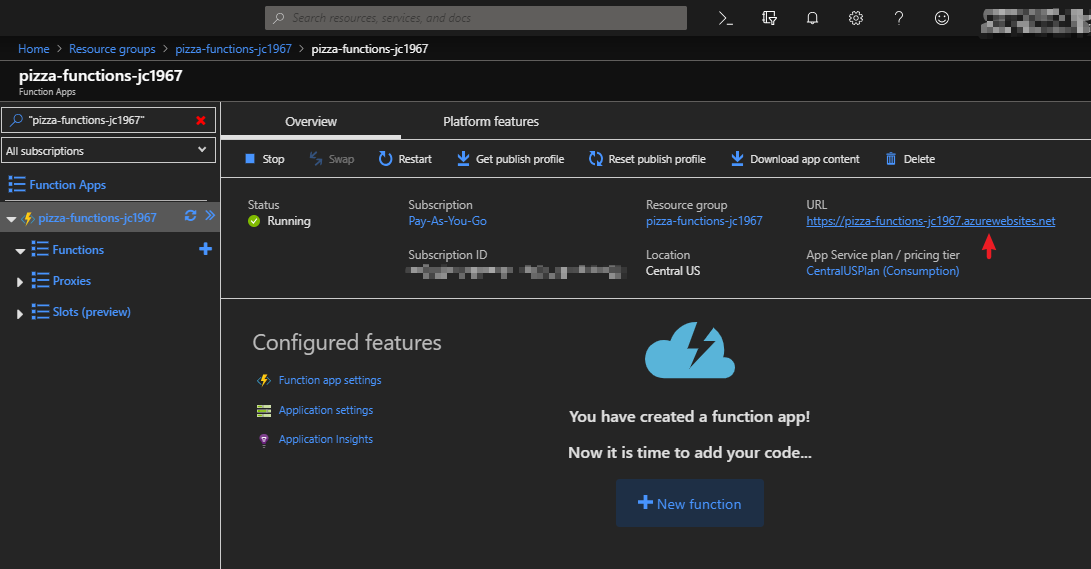The height and width of the screenshot is (569, 1091).
Task: Open the notifications bell
Action: click(812, 18)
